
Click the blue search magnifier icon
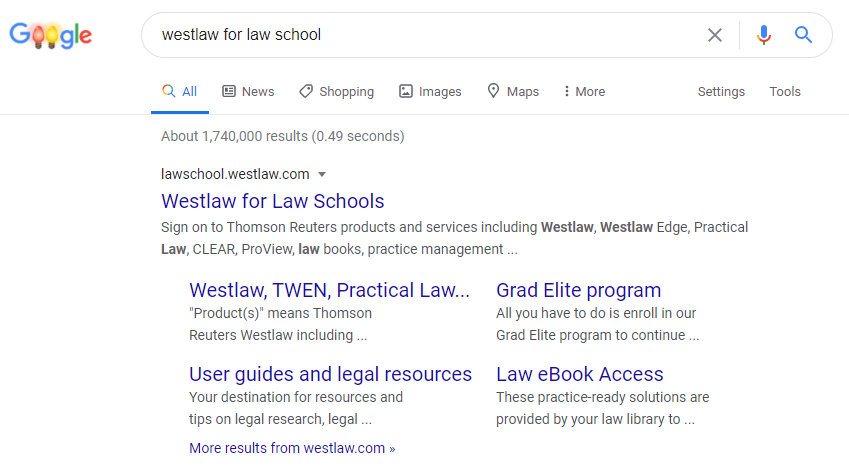click(x=803, y=35)
